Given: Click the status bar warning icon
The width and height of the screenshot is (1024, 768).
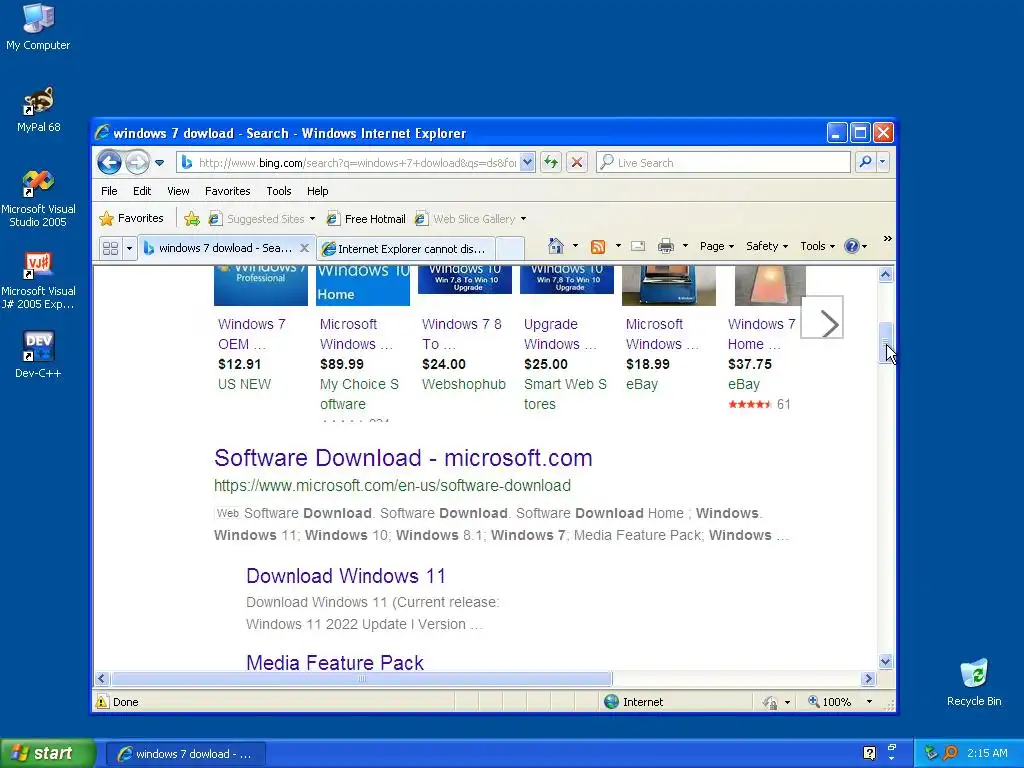Looking at the screenshot, I should pyautogui.click(x=102, y=702).
